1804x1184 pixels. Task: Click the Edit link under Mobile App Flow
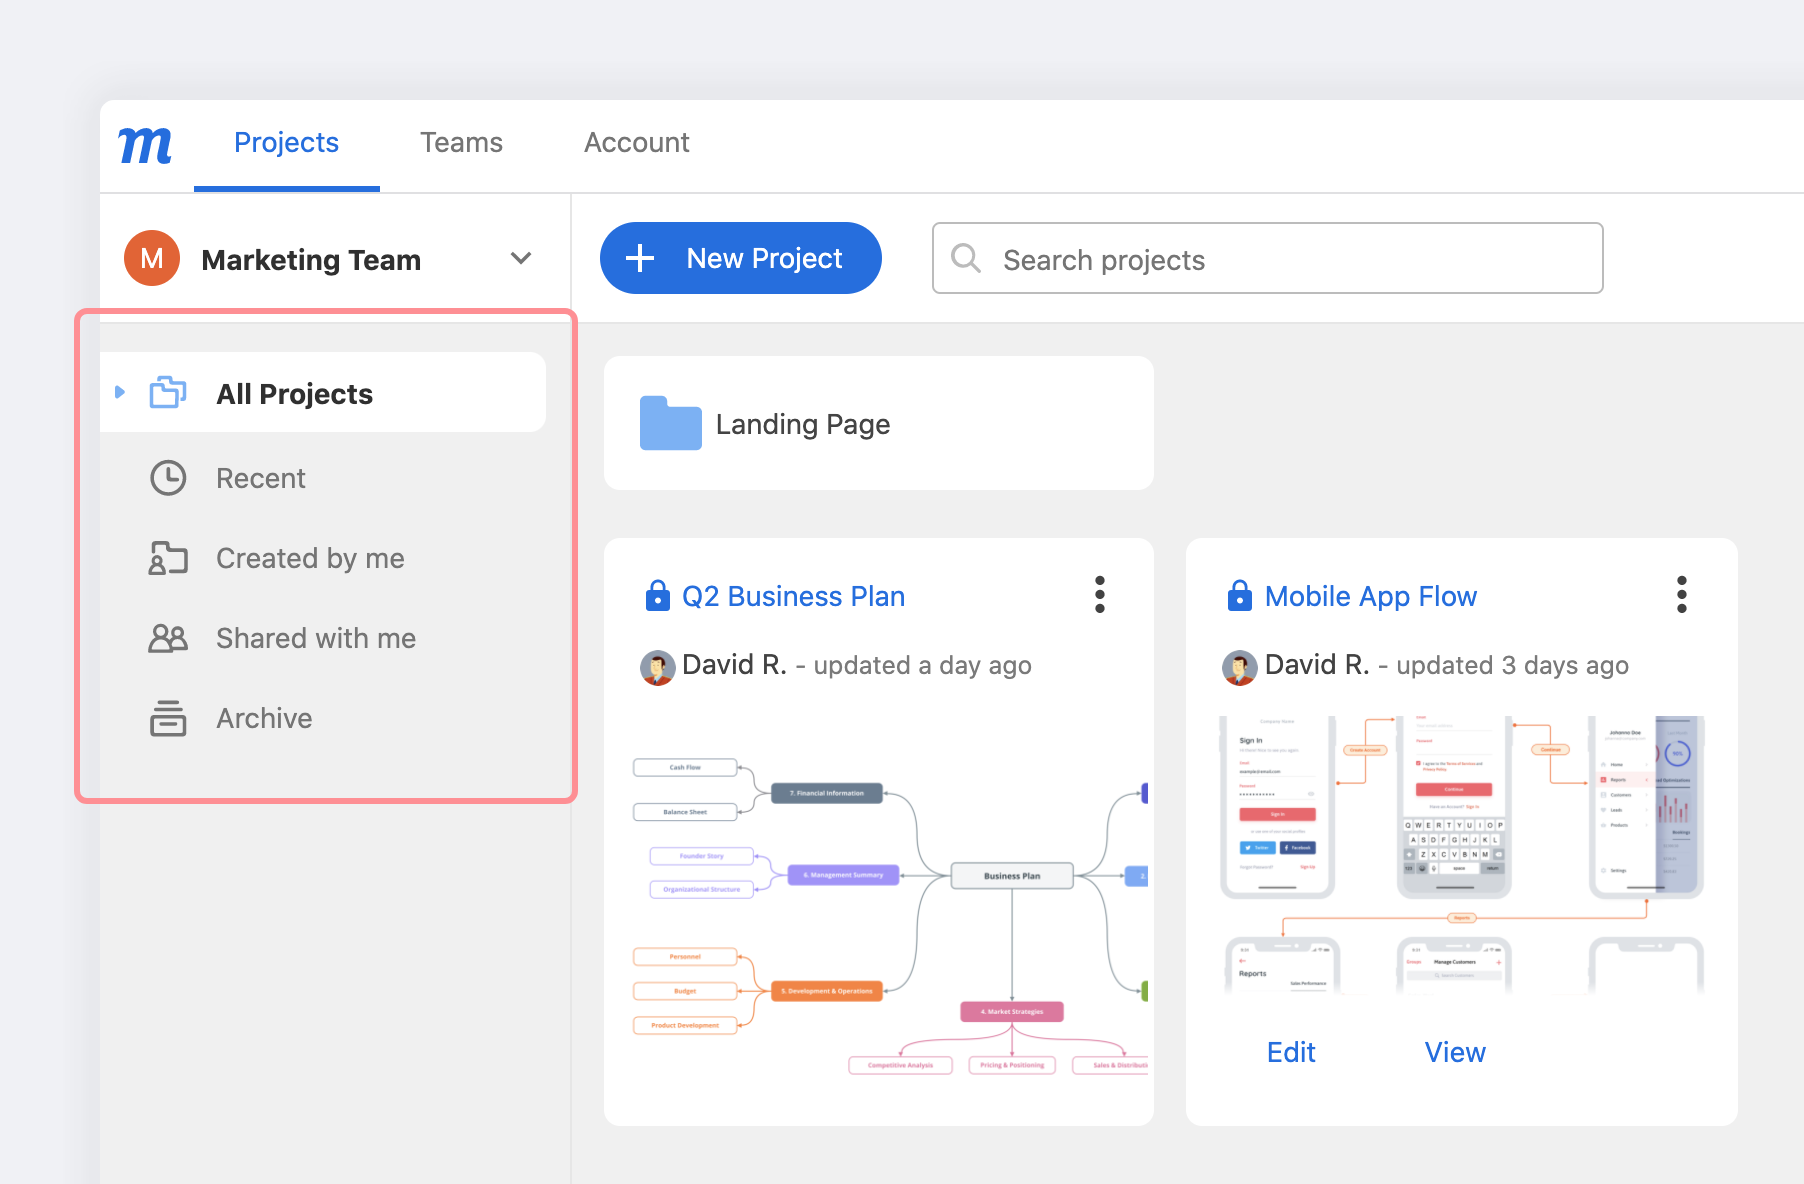point(1290,1051)
